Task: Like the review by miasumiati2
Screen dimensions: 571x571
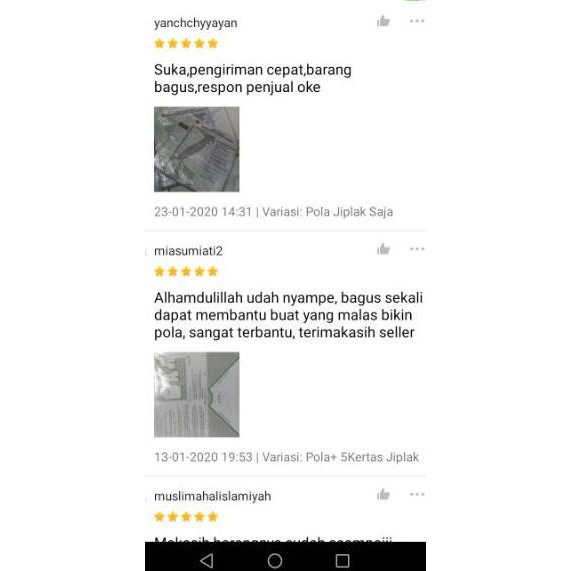Action: 383,249
